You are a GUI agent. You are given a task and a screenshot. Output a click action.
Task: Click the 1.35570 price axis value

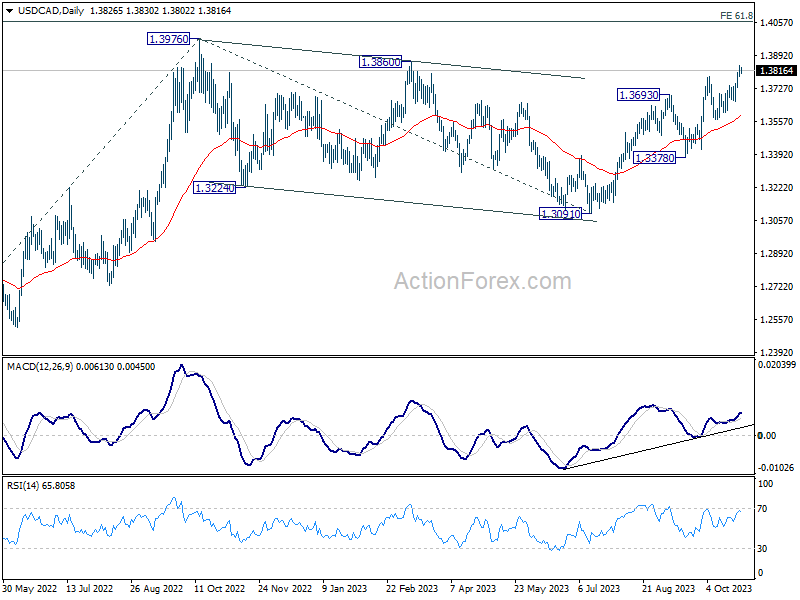click(777, 122)
